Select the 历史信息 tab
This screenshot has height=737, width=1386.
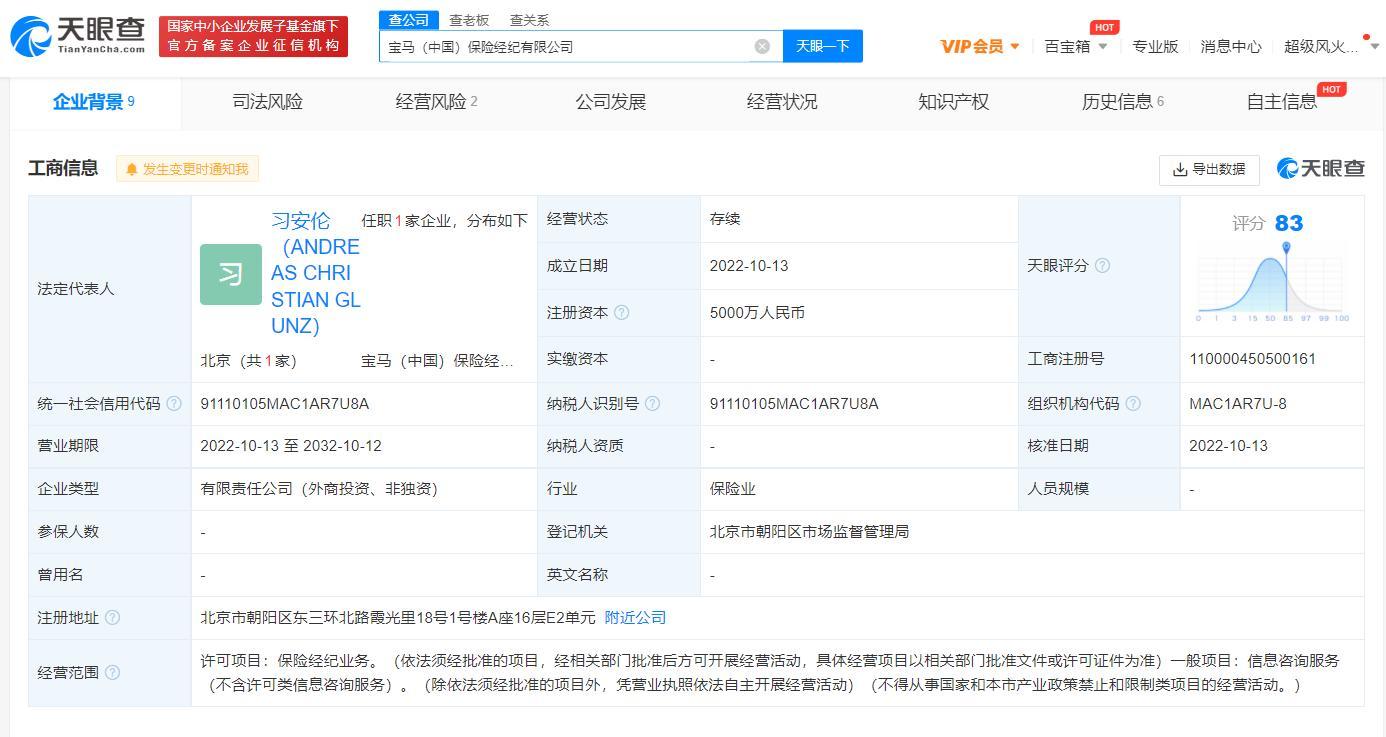click(1123, 102)
